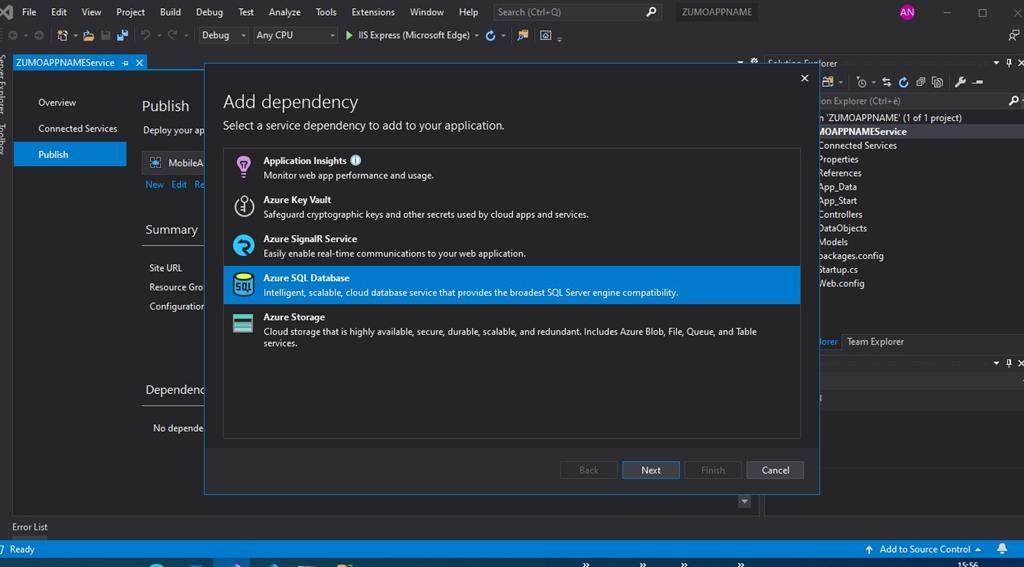Click the Refresh browser icon in the toolbar
The height and width of the screenshot is (567, 1024).
click(x=490, y=35)
